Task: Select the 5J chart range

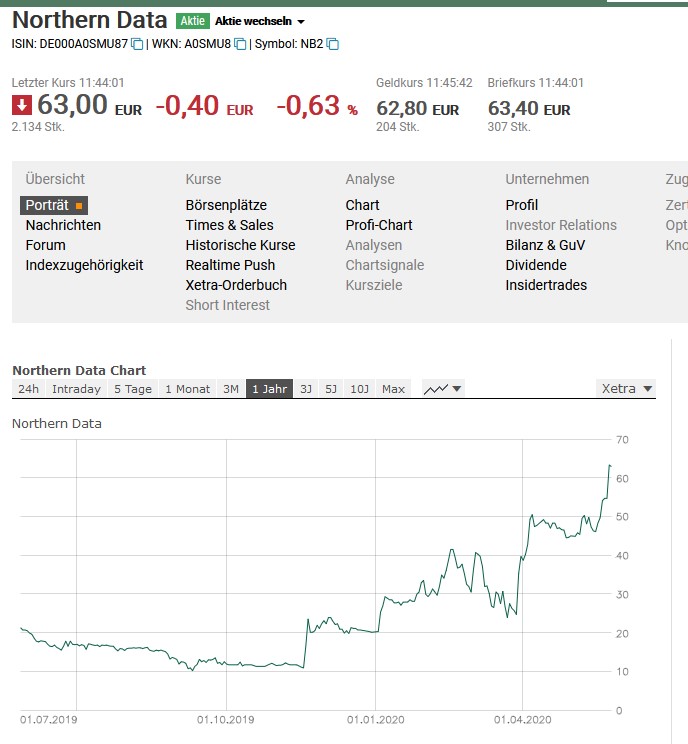Action: coord(331,389)
